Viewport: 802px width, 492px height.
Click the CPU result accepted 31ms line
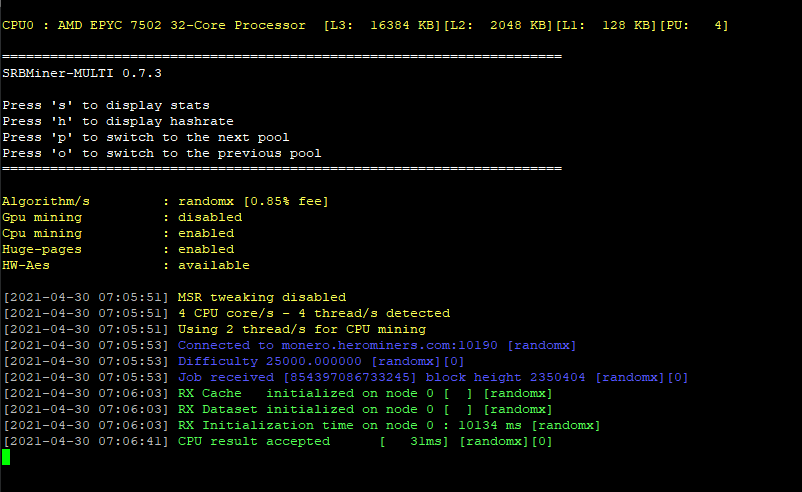coord(278,441)
